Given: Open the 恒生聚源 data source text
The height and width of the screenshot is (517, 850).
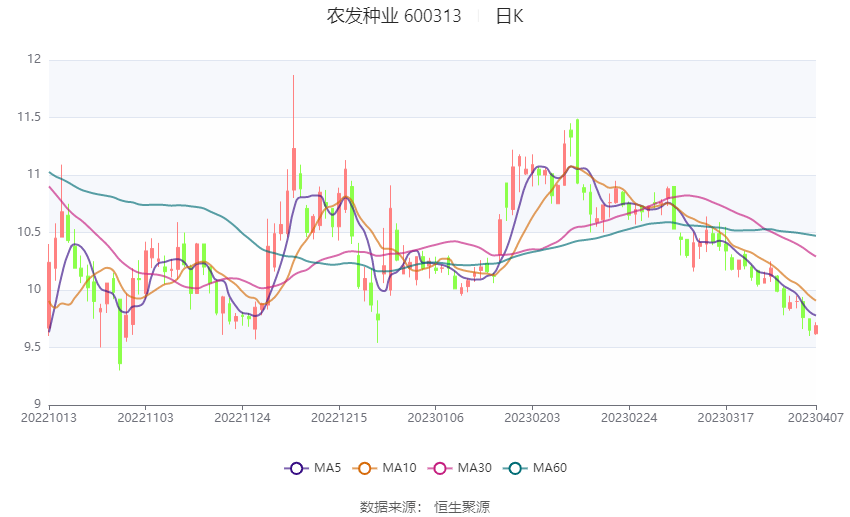Looking at the screenshot, I should tap(462, 507).
